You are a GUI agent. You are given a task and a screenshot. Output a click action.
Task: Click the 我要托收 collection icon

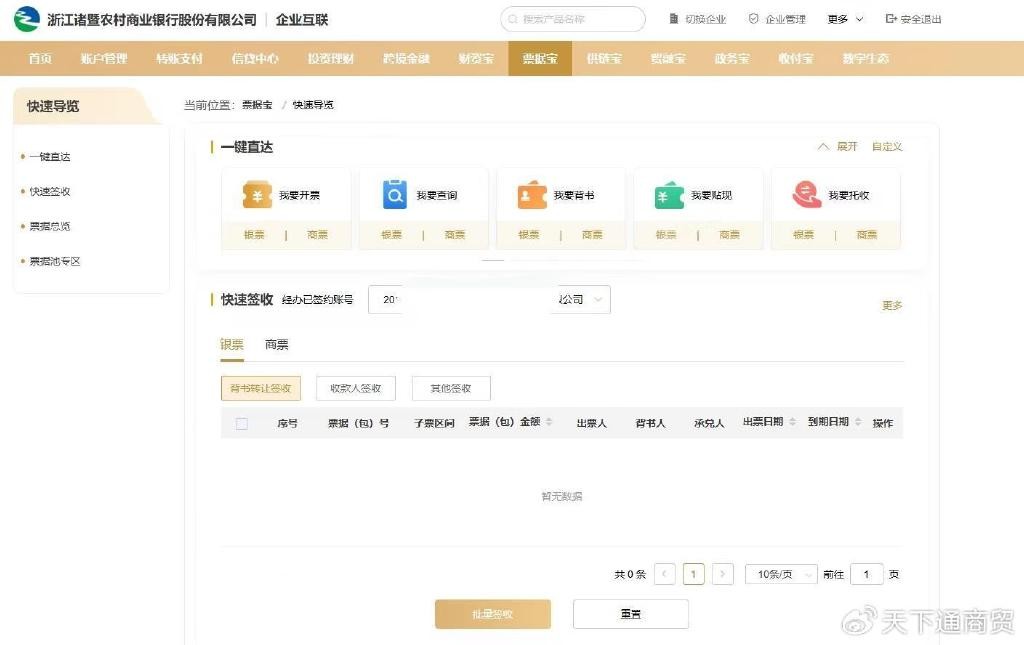click(x=806, y=195)
